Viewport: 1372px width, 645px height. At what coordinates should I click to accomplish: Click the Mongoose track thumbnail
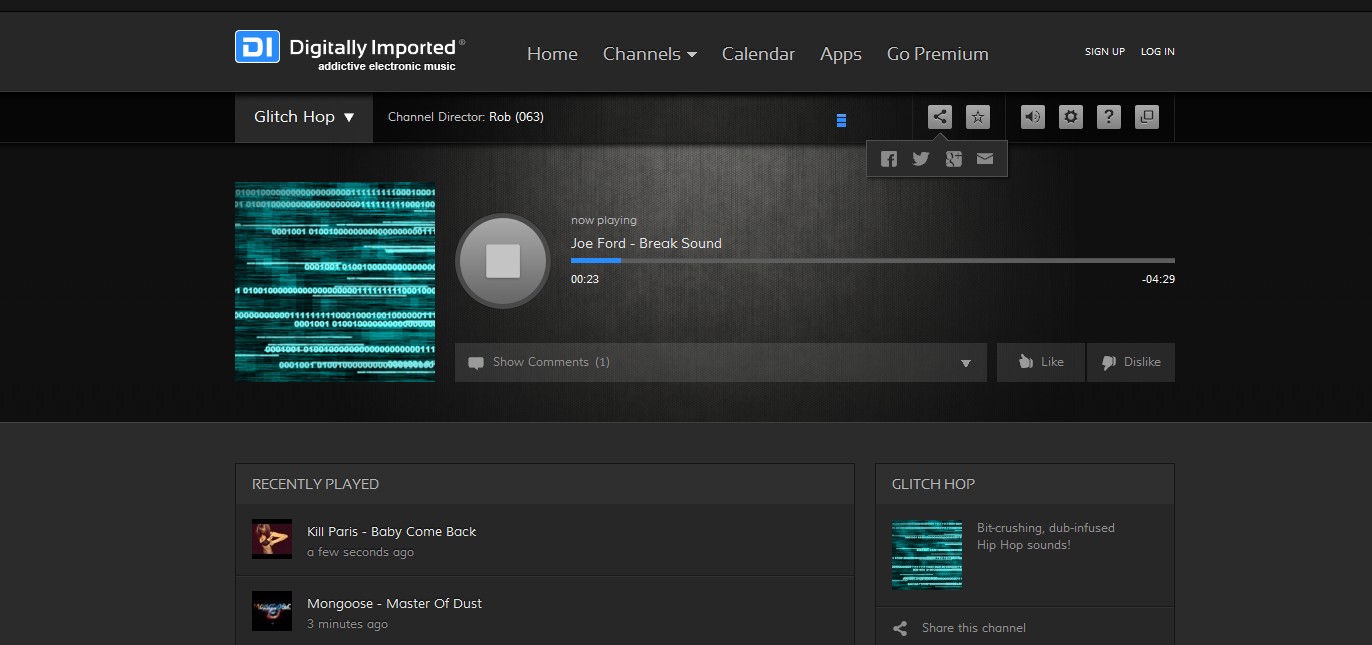272,611
